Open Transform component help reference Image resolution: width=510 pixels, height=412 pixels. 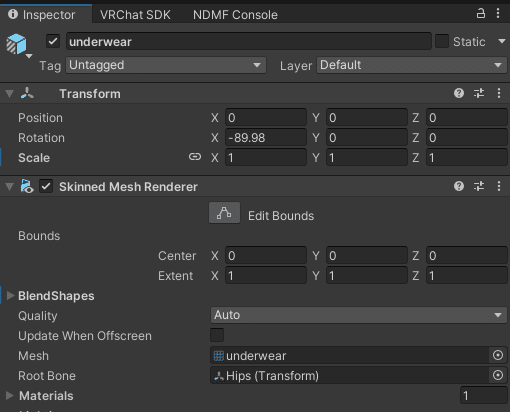coord(459,93)
